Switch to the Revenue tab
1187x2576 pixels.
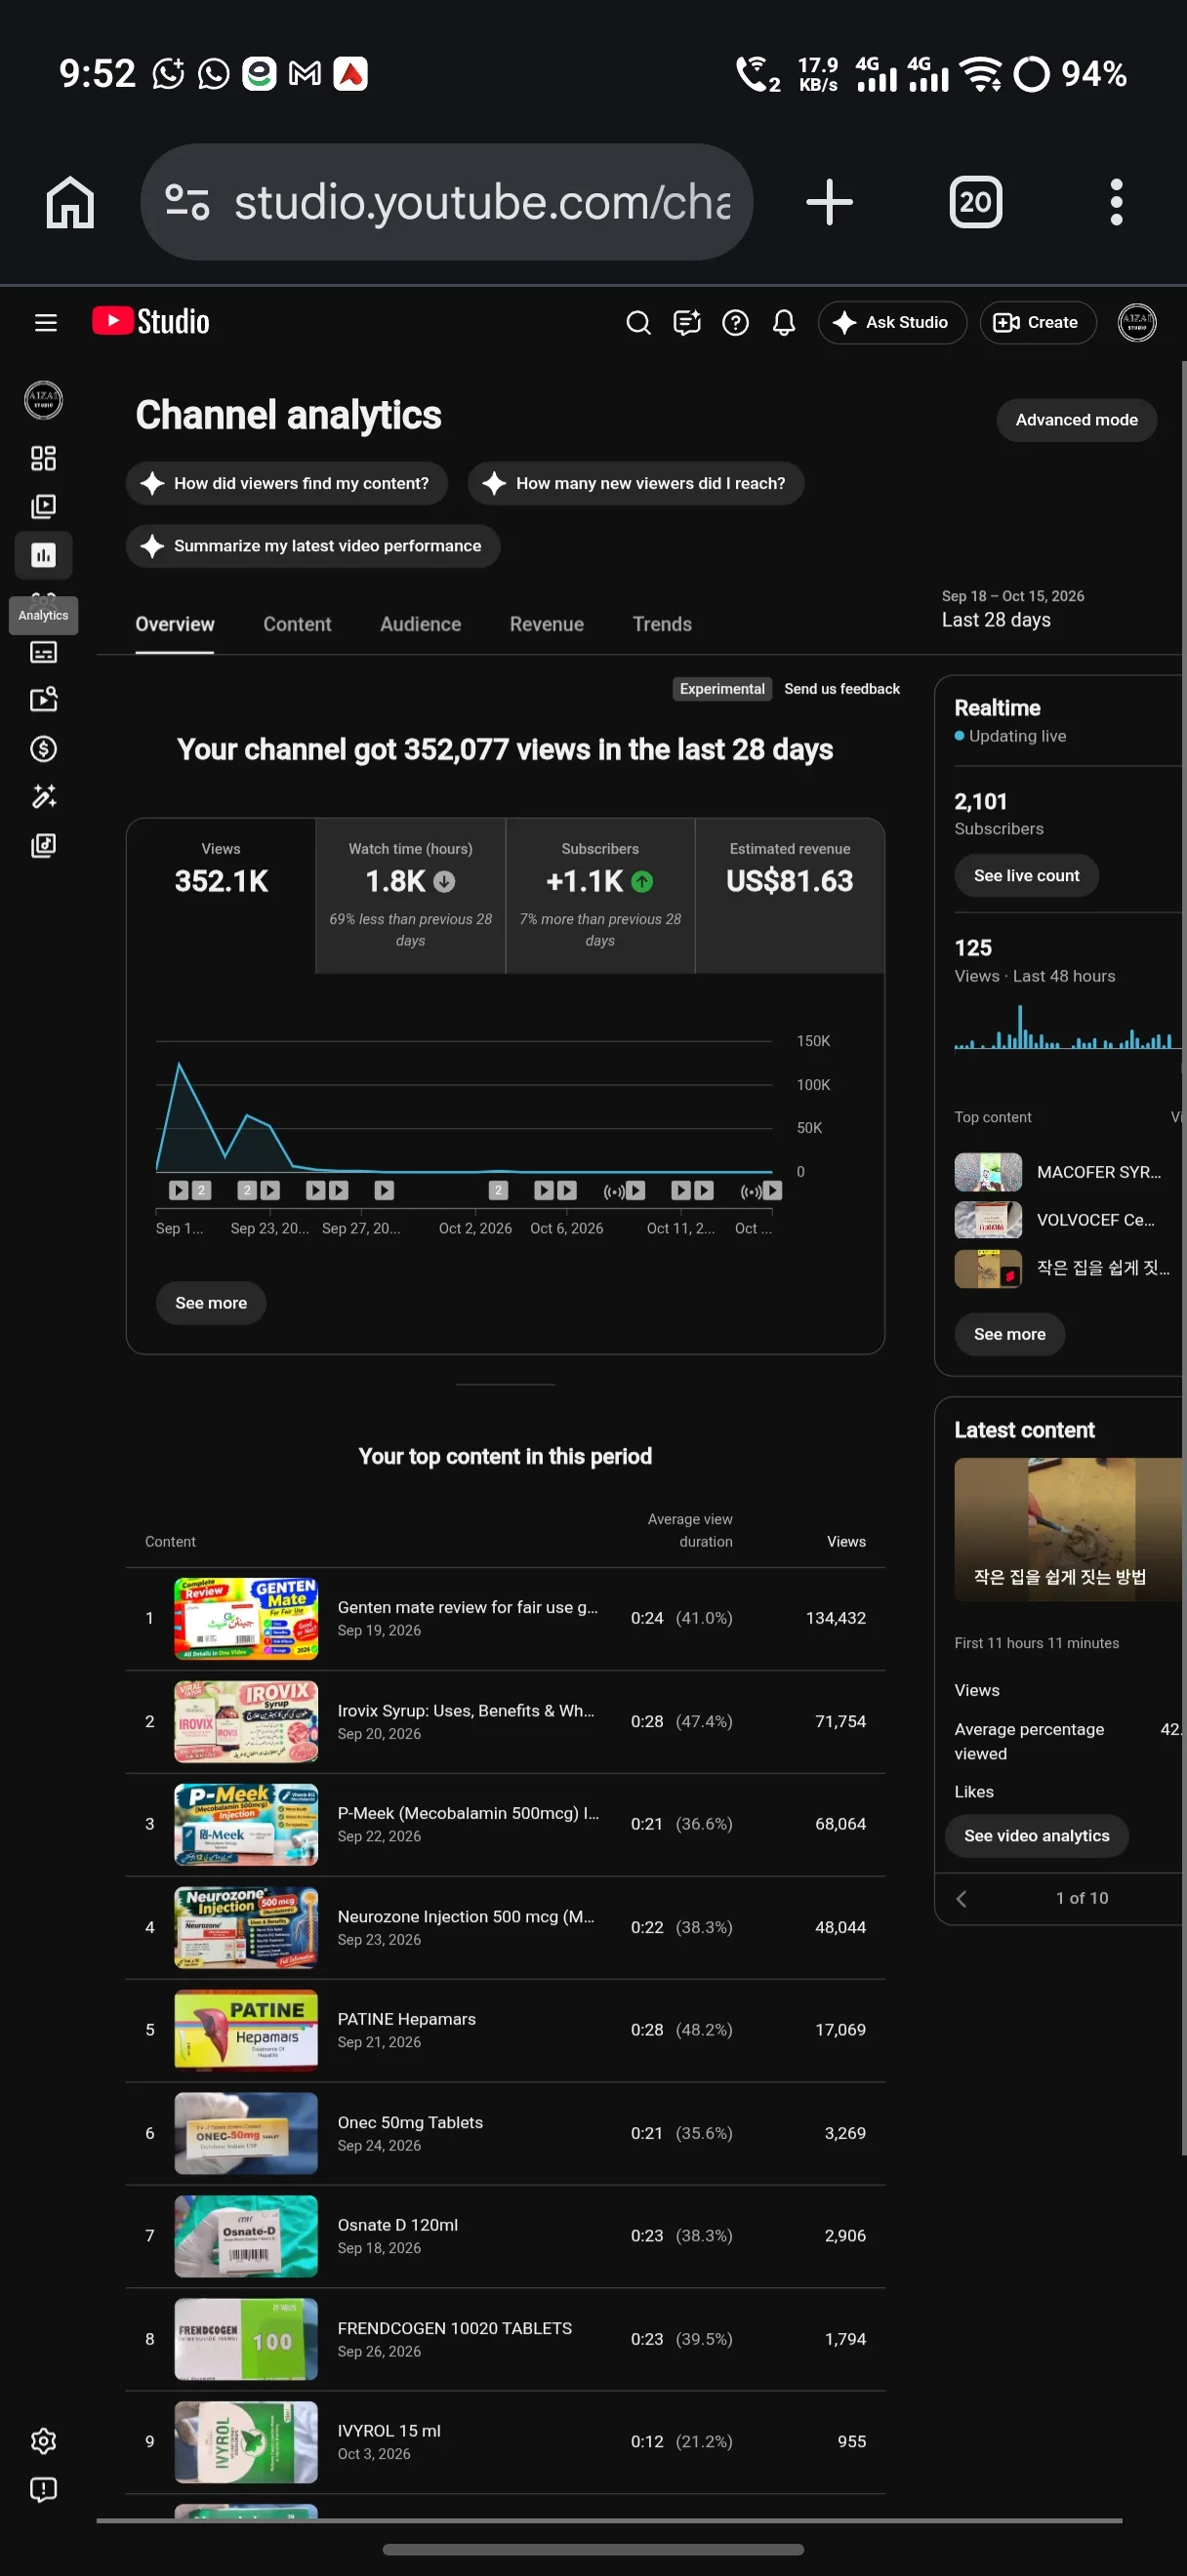coord(546,624)
